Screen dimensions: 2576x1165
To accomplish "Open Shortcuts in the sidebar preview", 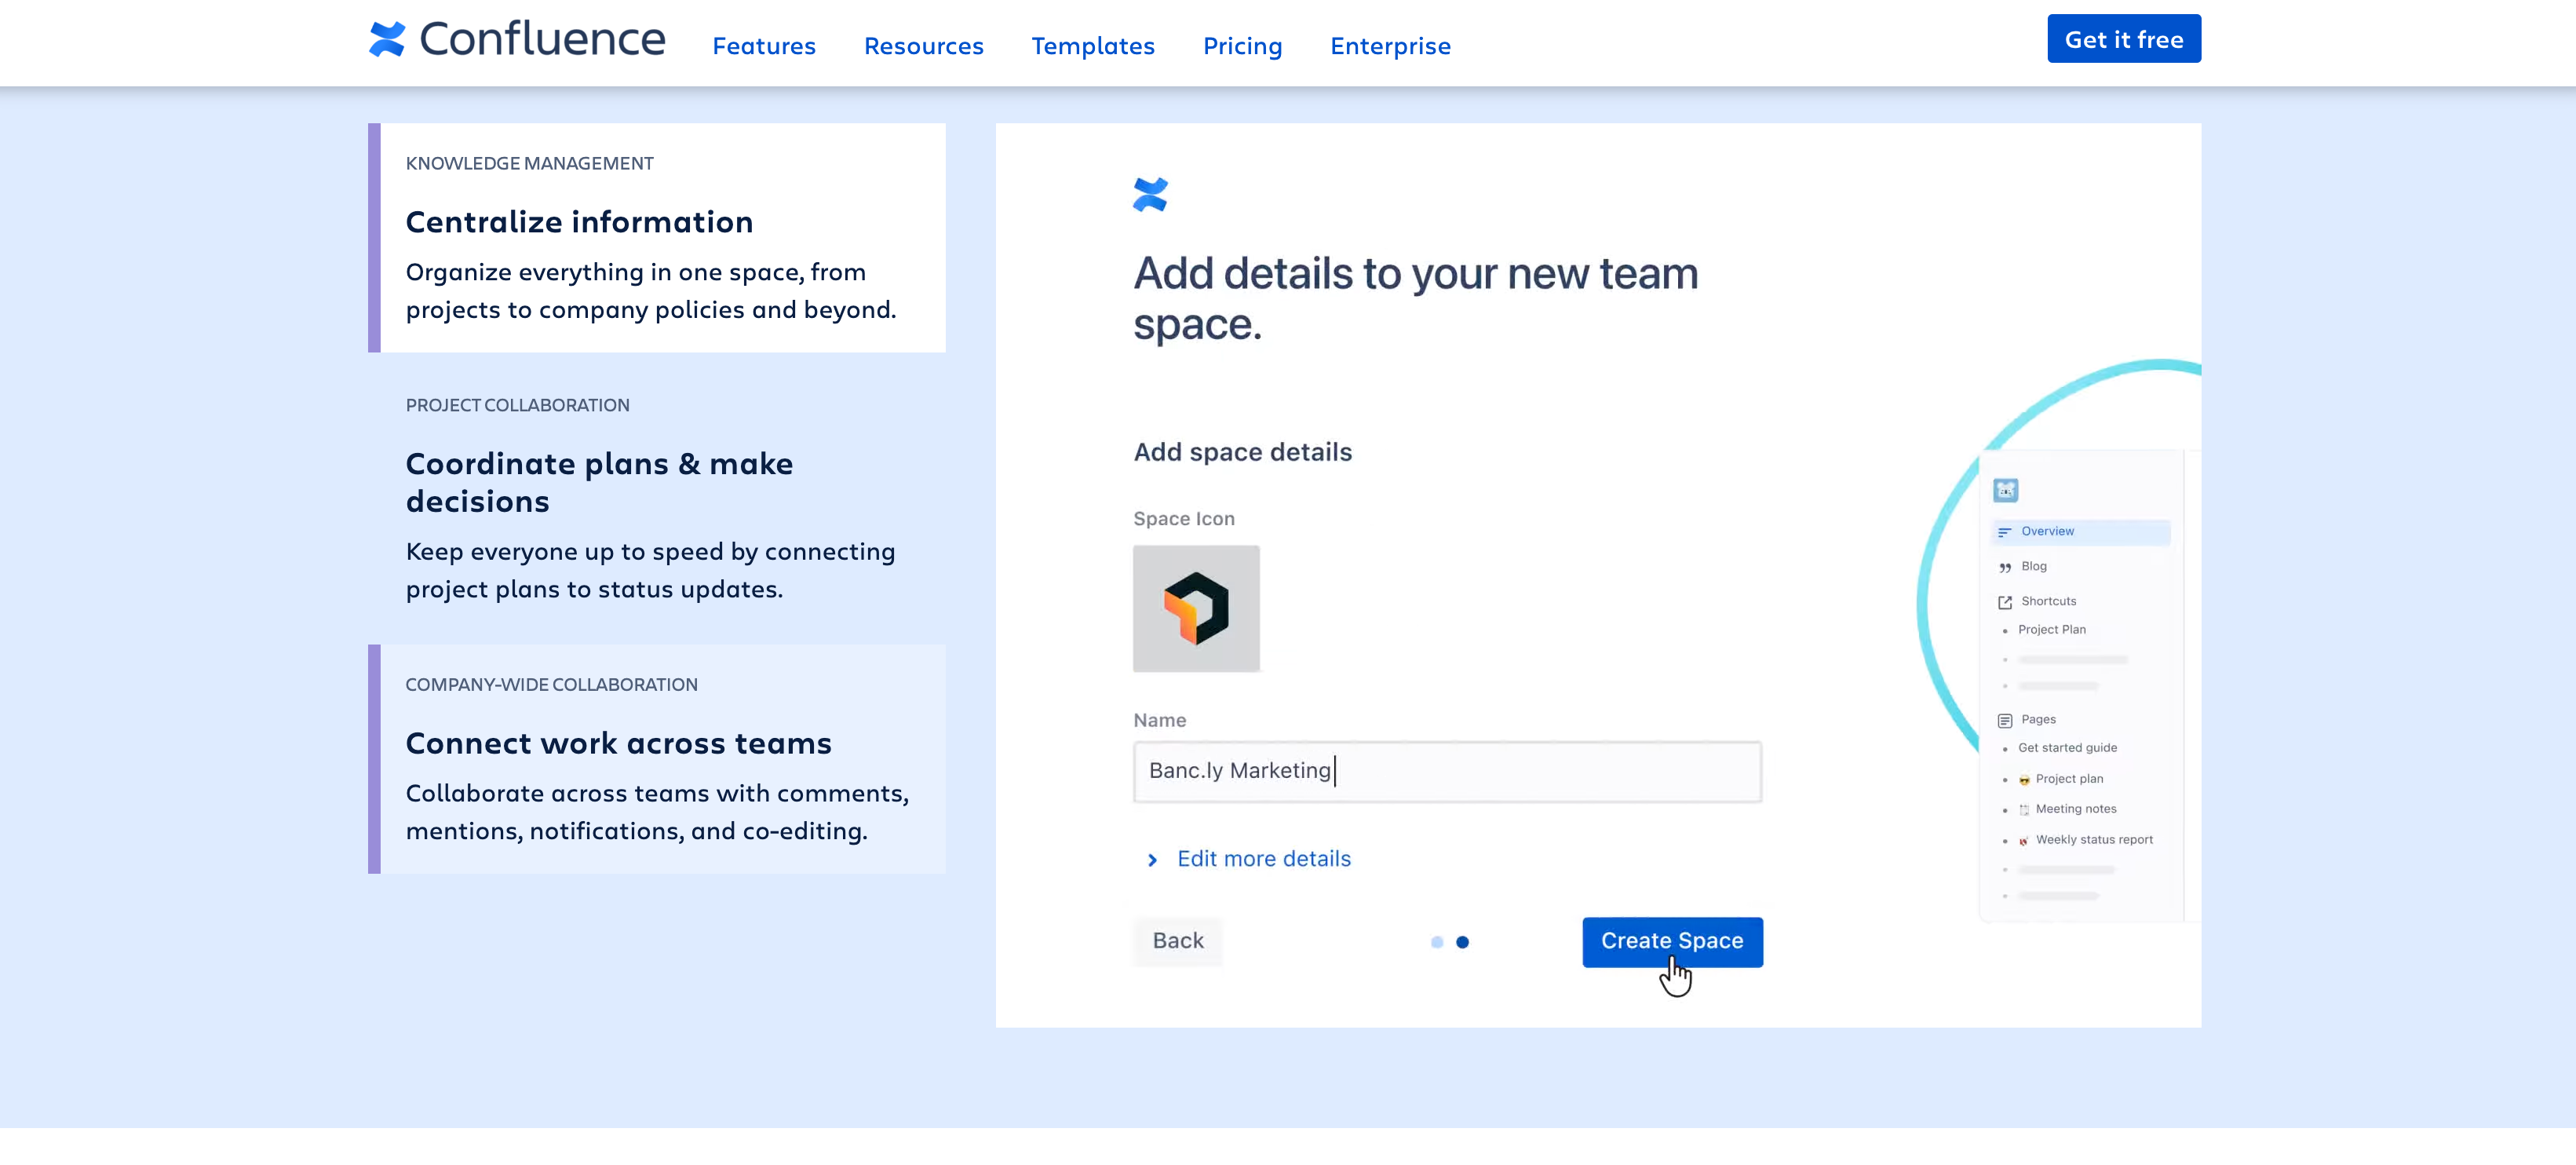I will pos(2048,601).
